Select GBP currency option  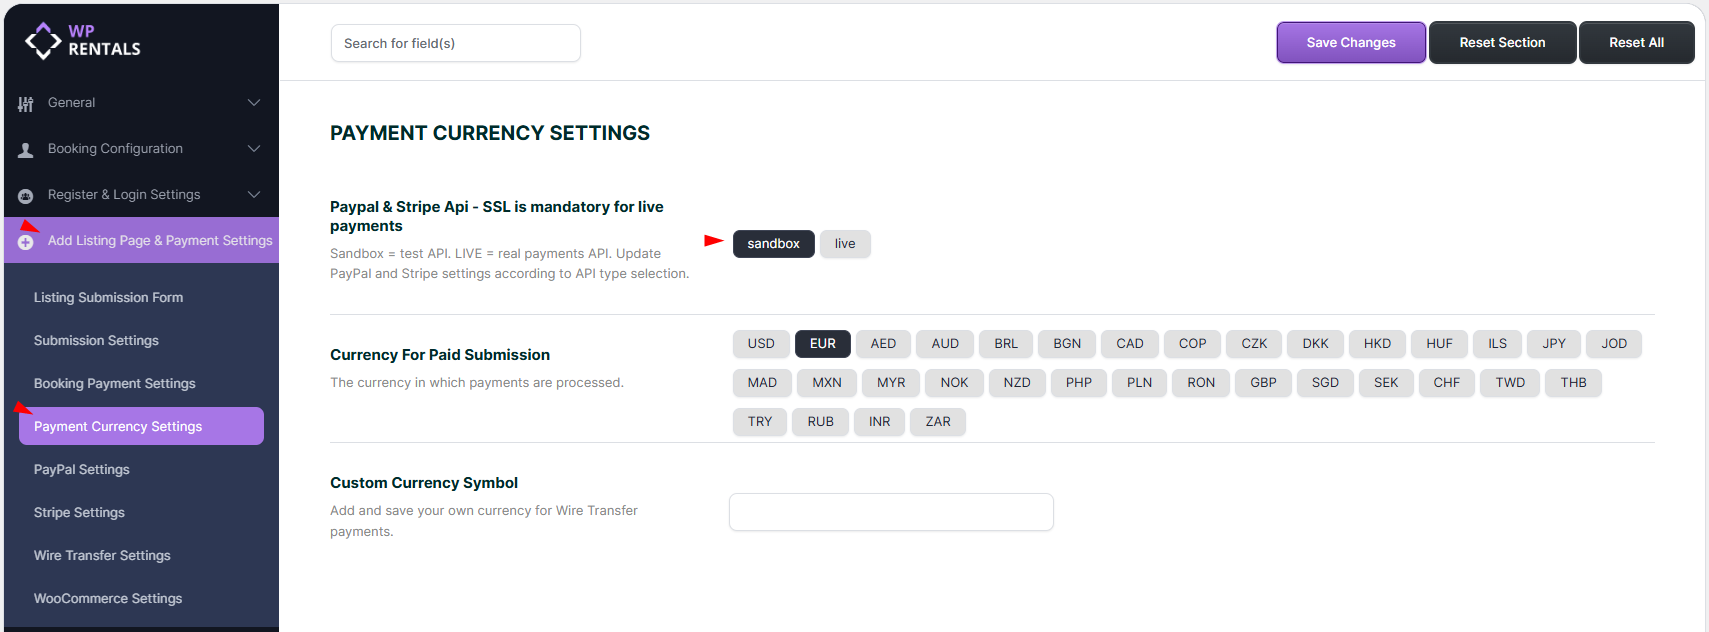pyautogui.click(x=1263, y=383)
